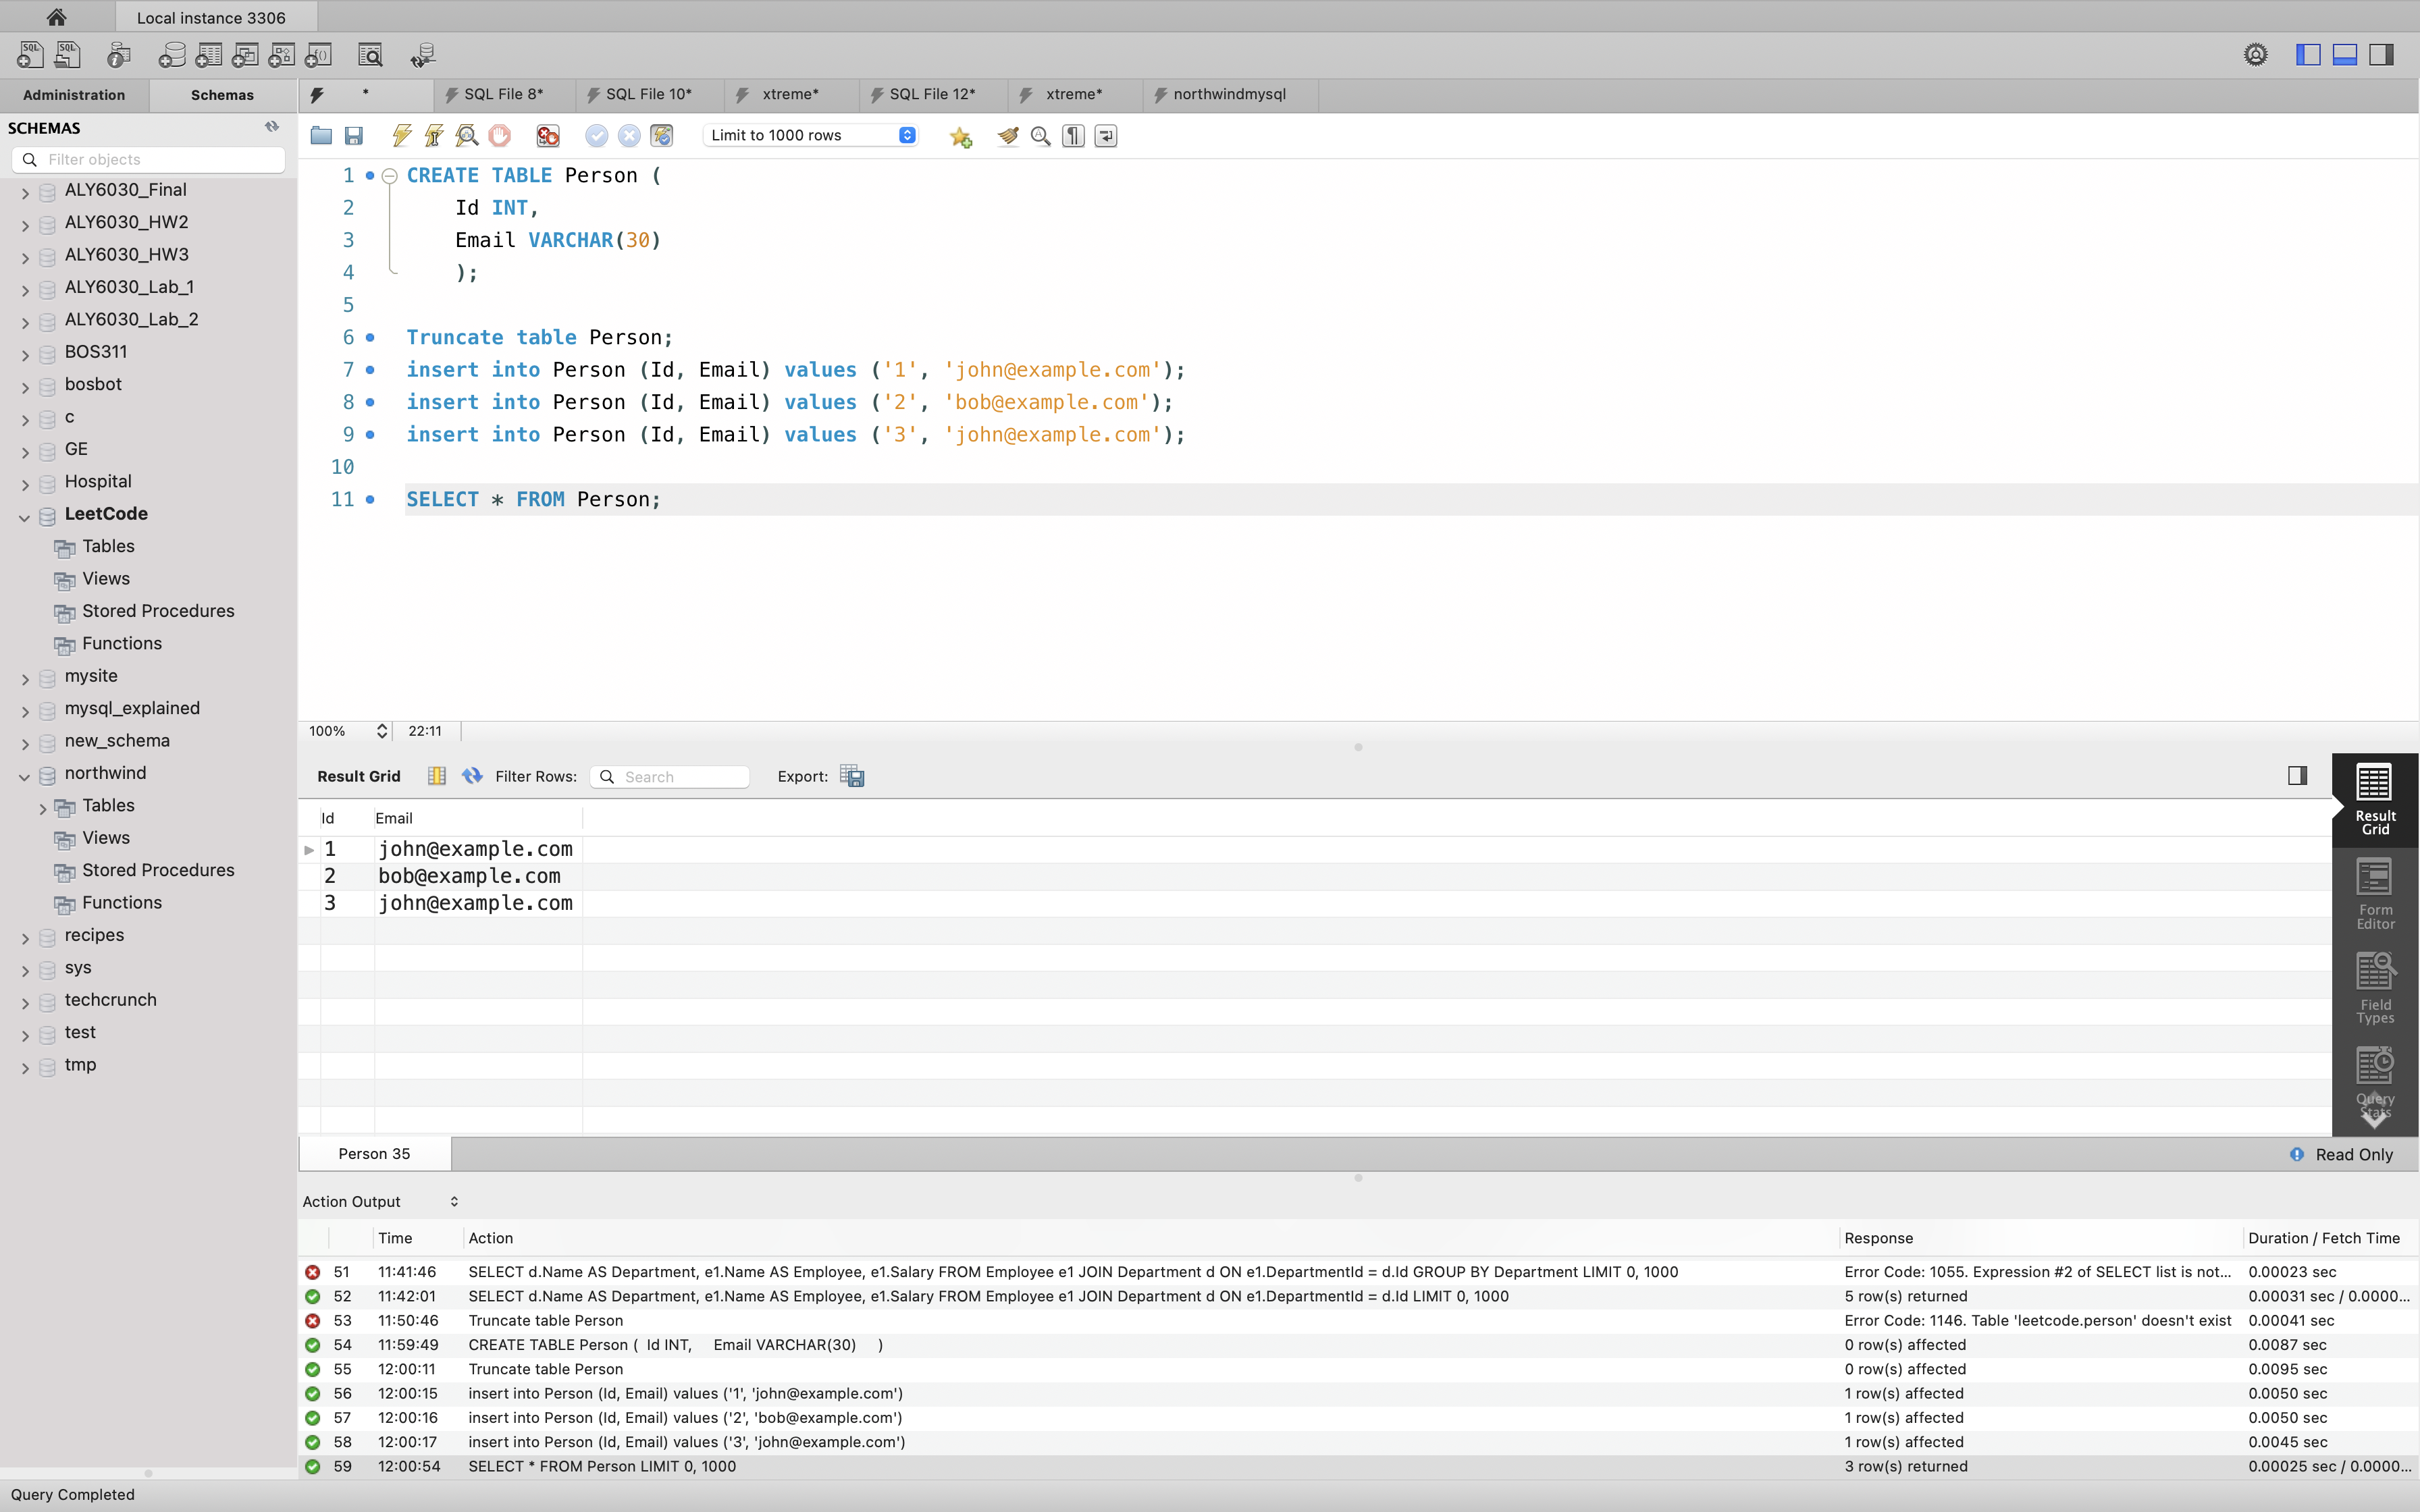Open the Limit to 1000 rows dropdown

[810, 135]
